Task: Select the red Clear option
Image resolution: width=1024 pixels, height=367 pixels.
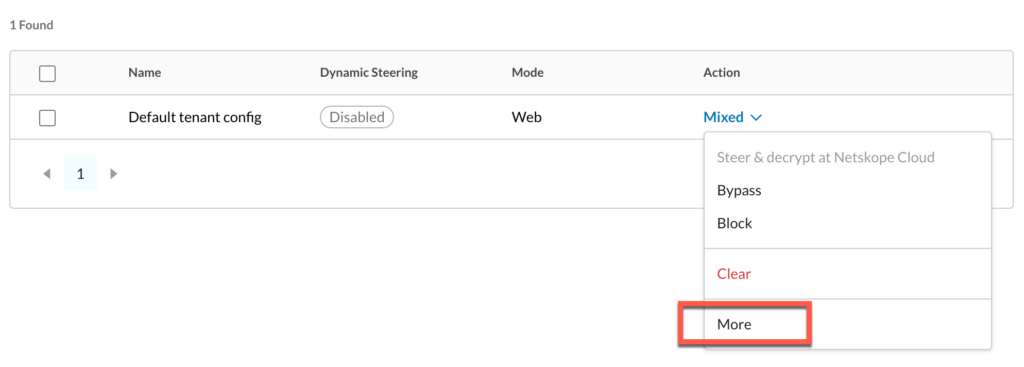Action: coord(734,274)
